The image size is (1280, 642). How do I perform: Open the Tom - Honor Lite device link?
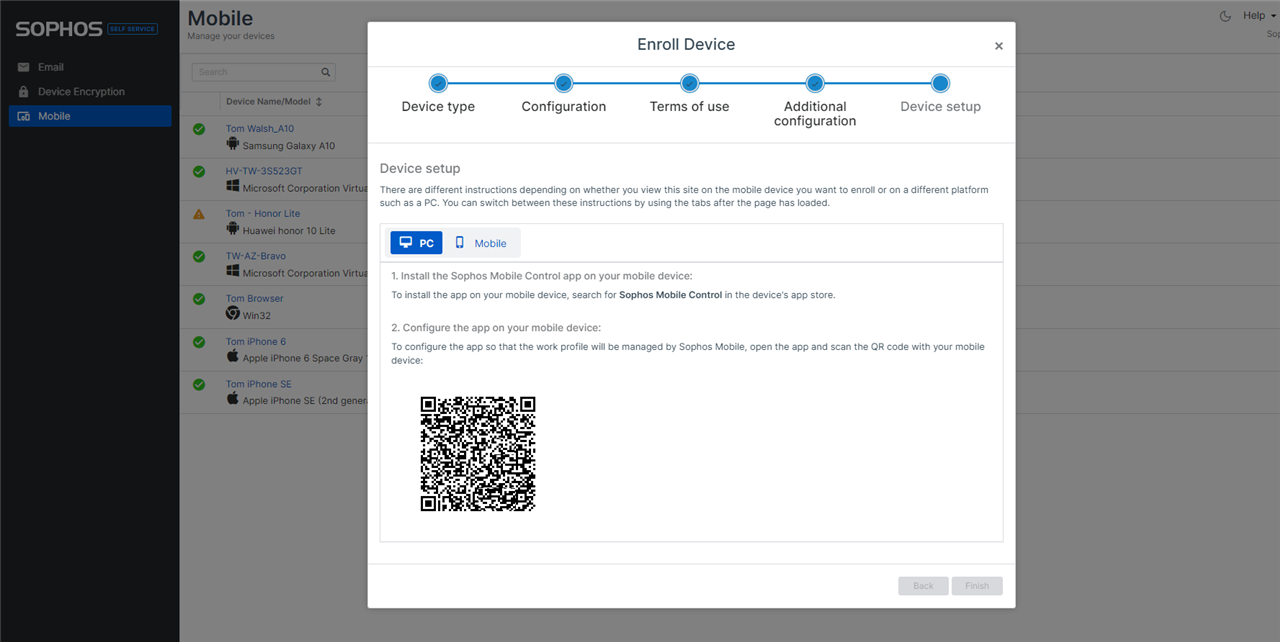point(263,214)
